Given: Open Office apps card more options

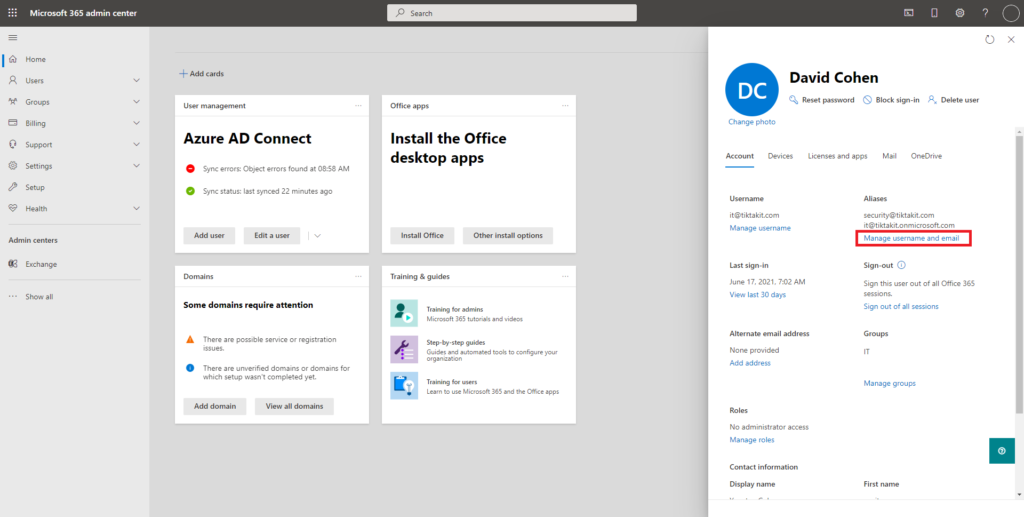Looking at the screenshot, I should tap(565, 105).
